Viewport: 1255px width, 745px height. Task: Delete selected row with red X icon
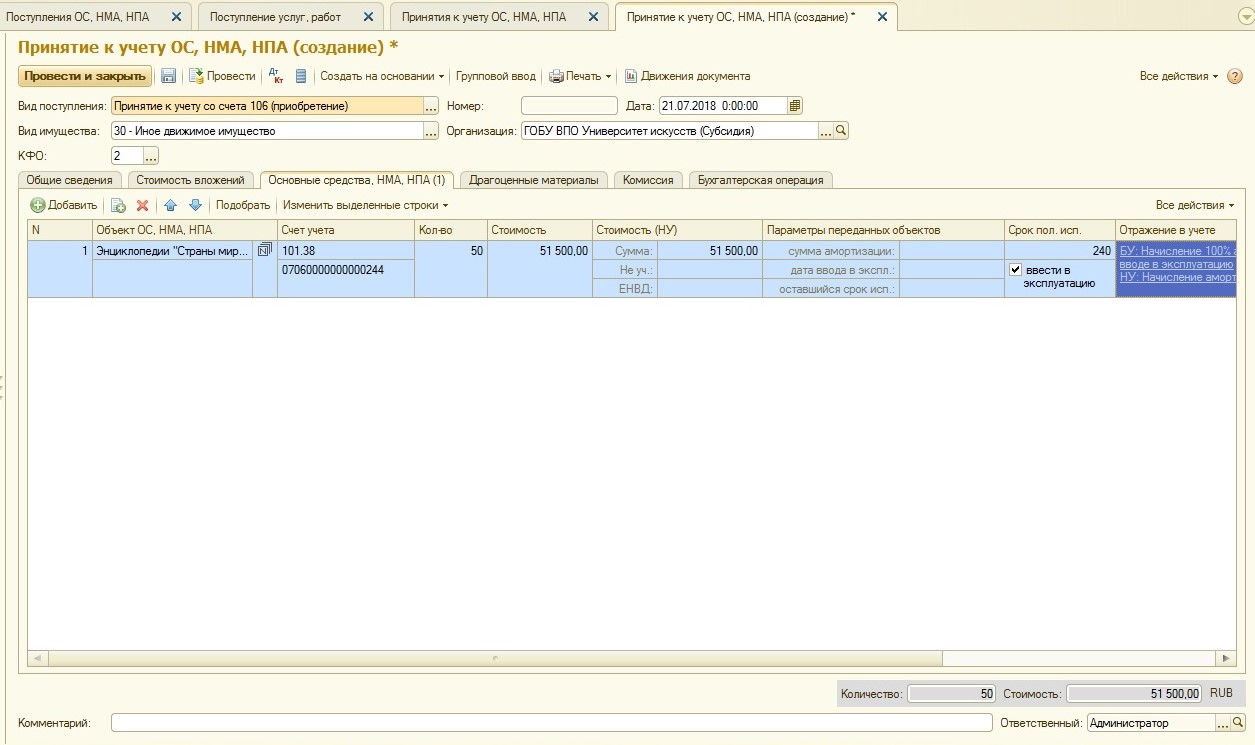[142, 205]
